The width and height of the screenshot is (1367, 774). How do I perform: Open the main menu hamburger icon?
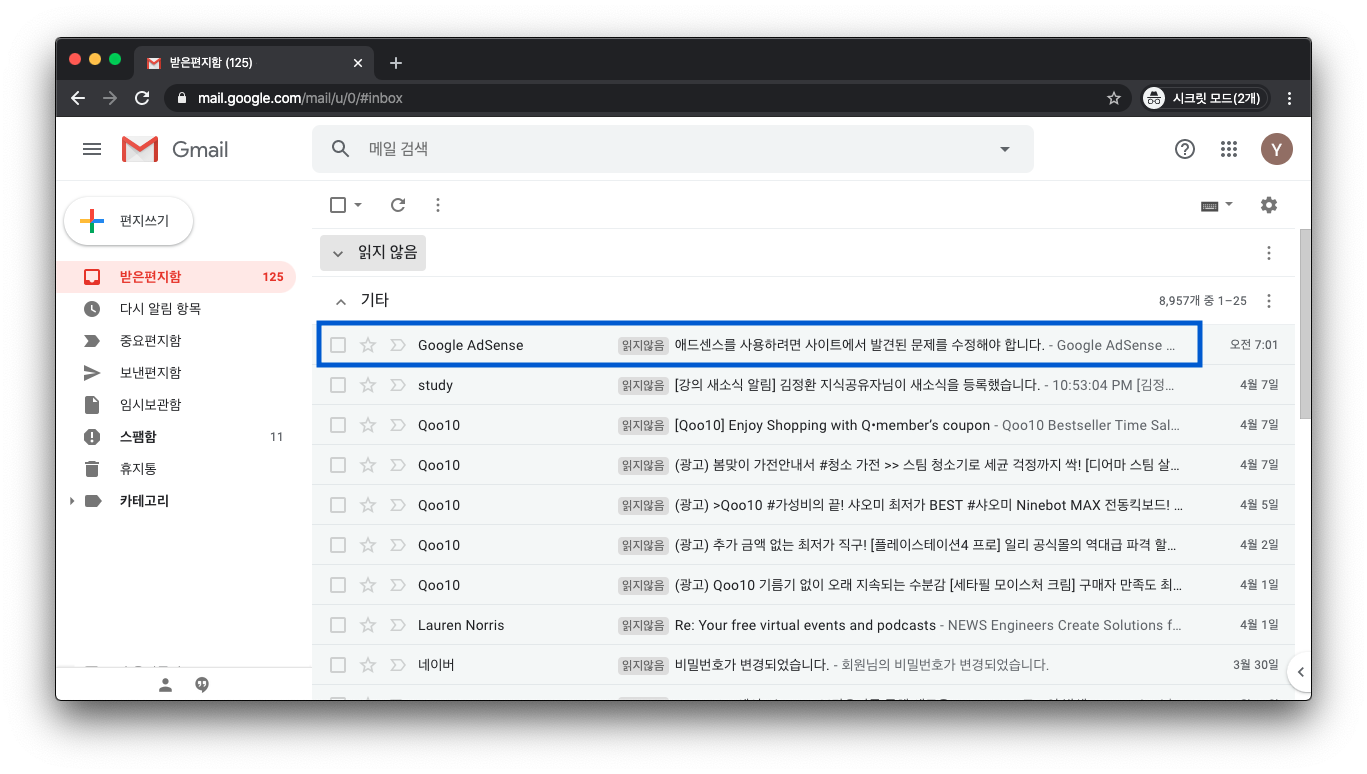(92, 149)
